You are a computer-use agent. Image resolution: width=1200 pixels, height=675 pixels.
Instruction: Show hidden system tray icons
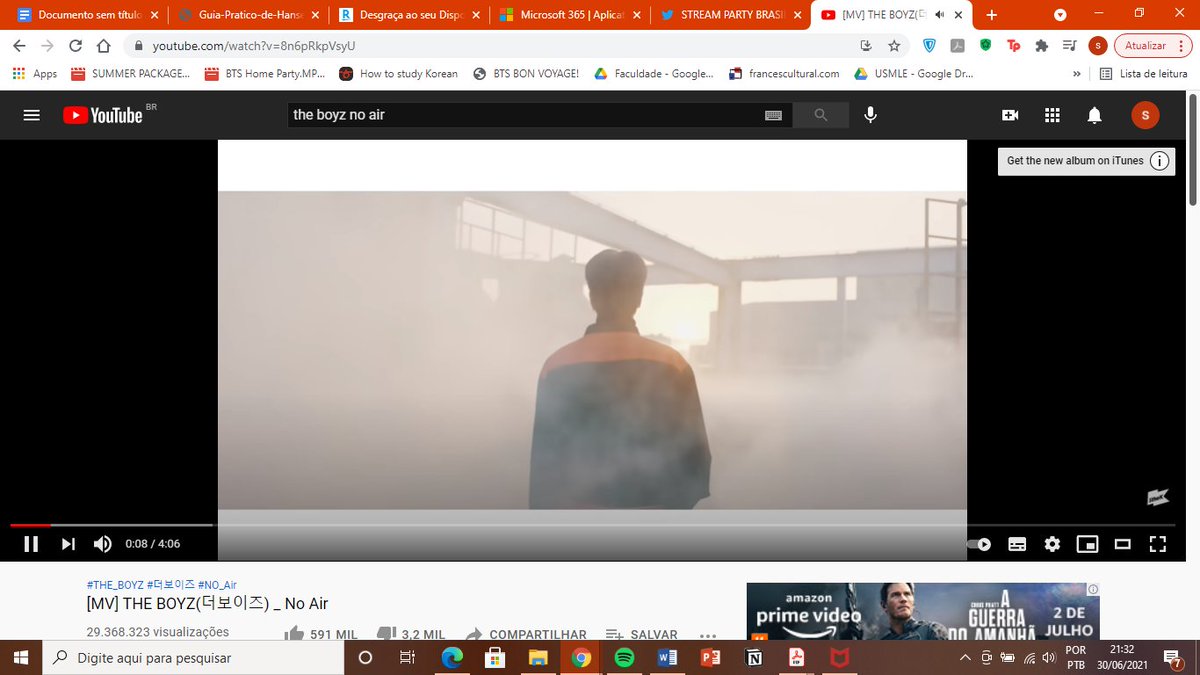(965, 658)
